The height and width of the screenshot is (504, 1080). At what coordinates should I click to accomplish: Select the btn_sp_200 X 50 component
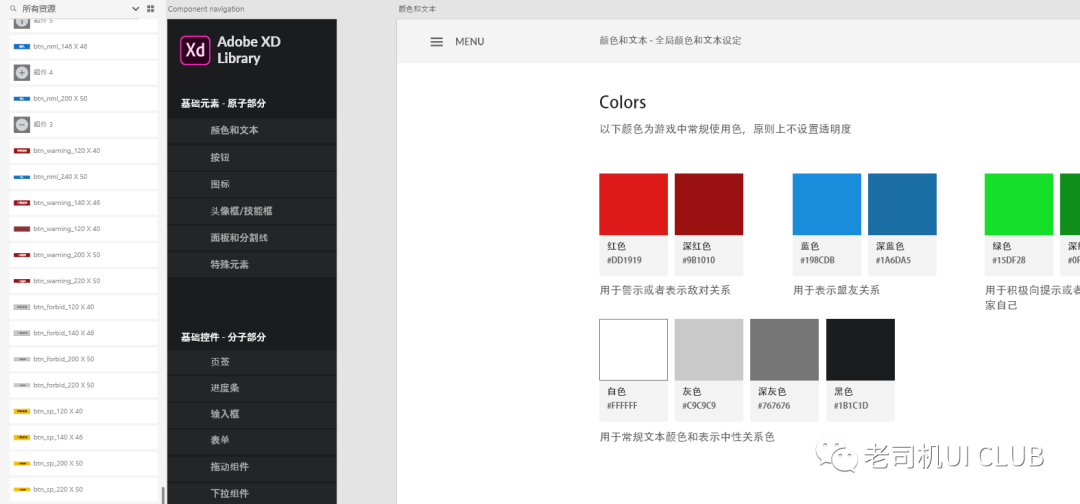[83, 463]
